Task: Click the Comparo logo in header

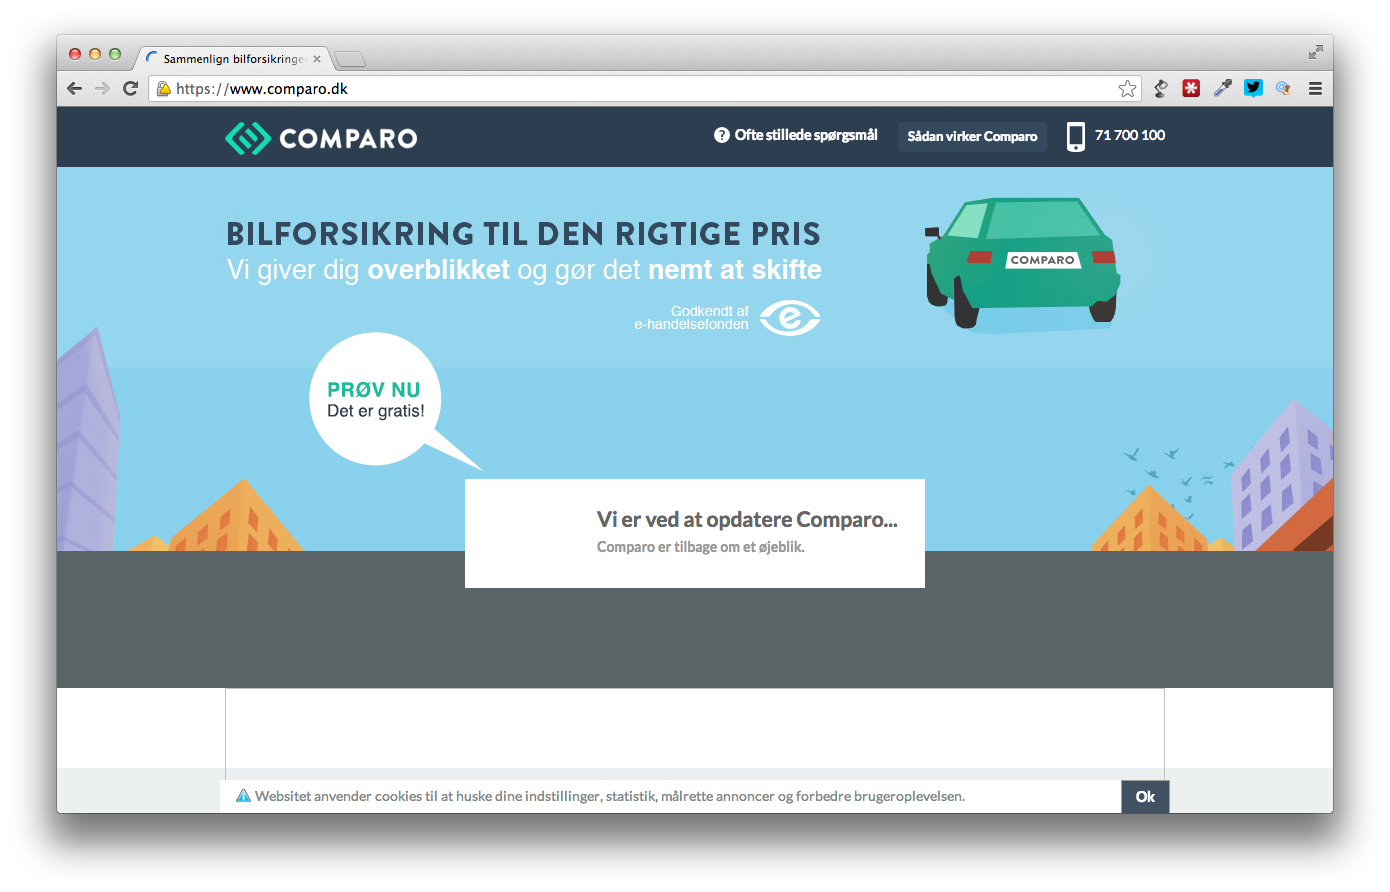Action: tap(321, 138)
